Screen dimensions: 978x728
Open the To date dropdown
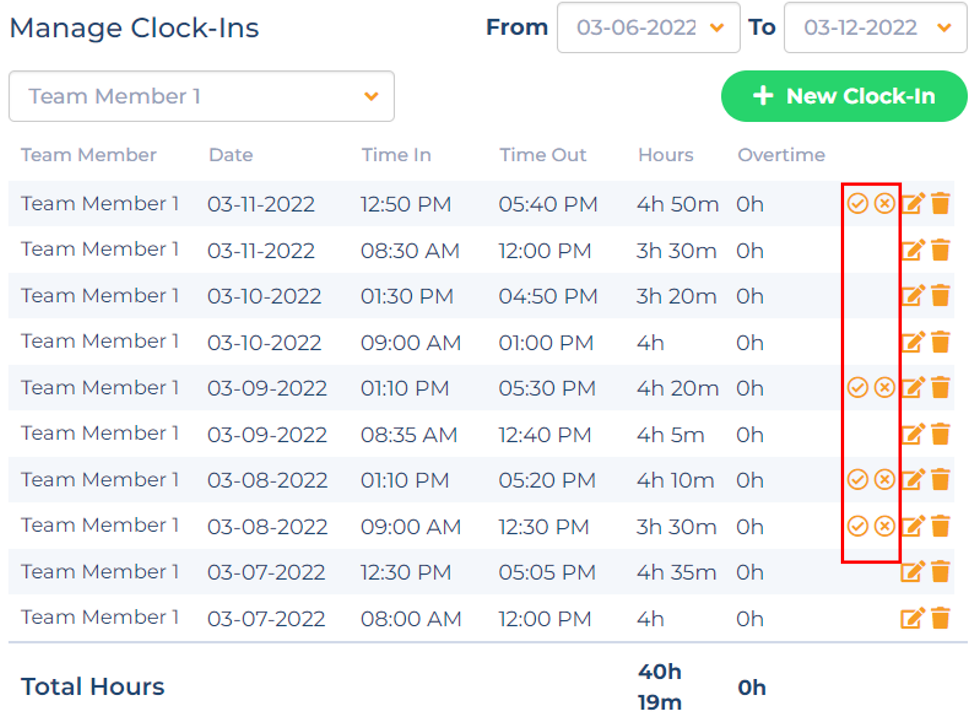(876, 27)
